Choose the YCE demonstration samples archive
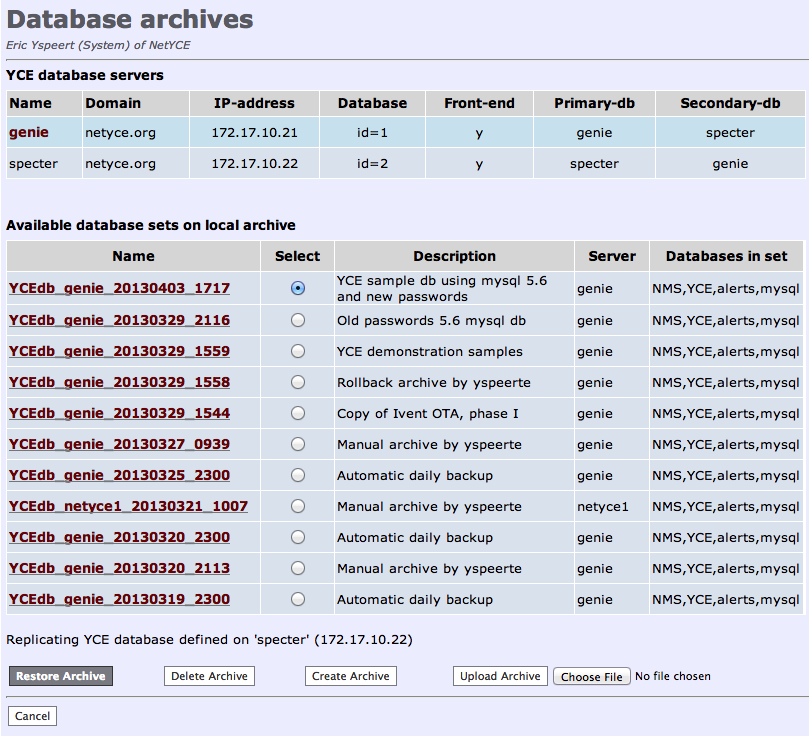Screen dimensions: 809x736 [x=297, y=350]
